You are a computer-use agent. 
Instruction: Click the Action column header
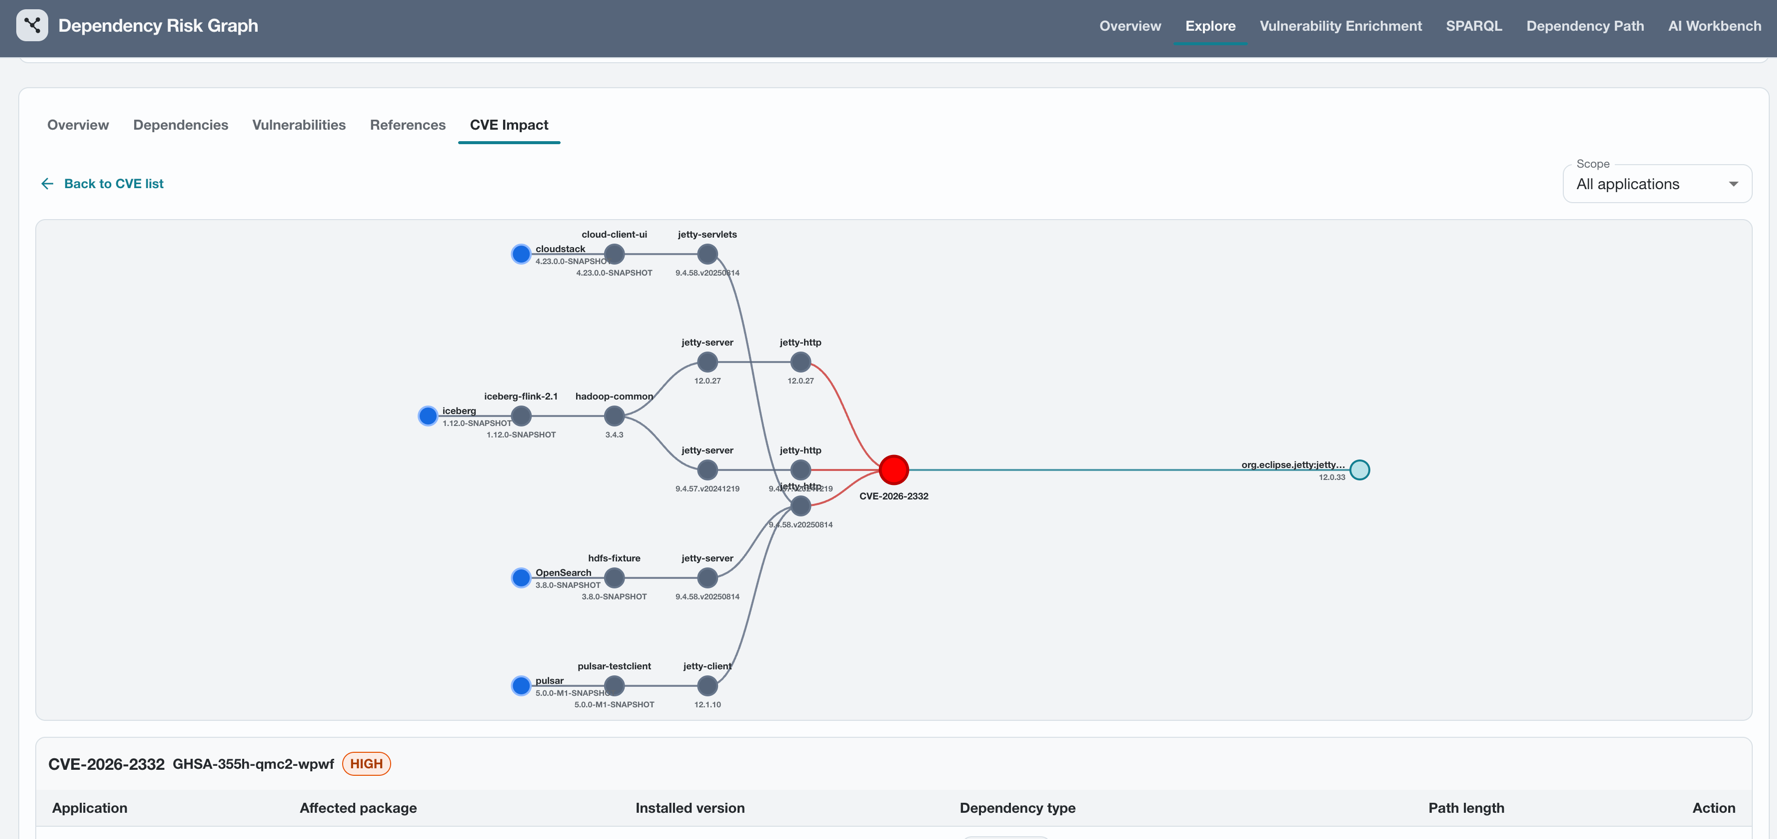click(x=1713, y=808)
